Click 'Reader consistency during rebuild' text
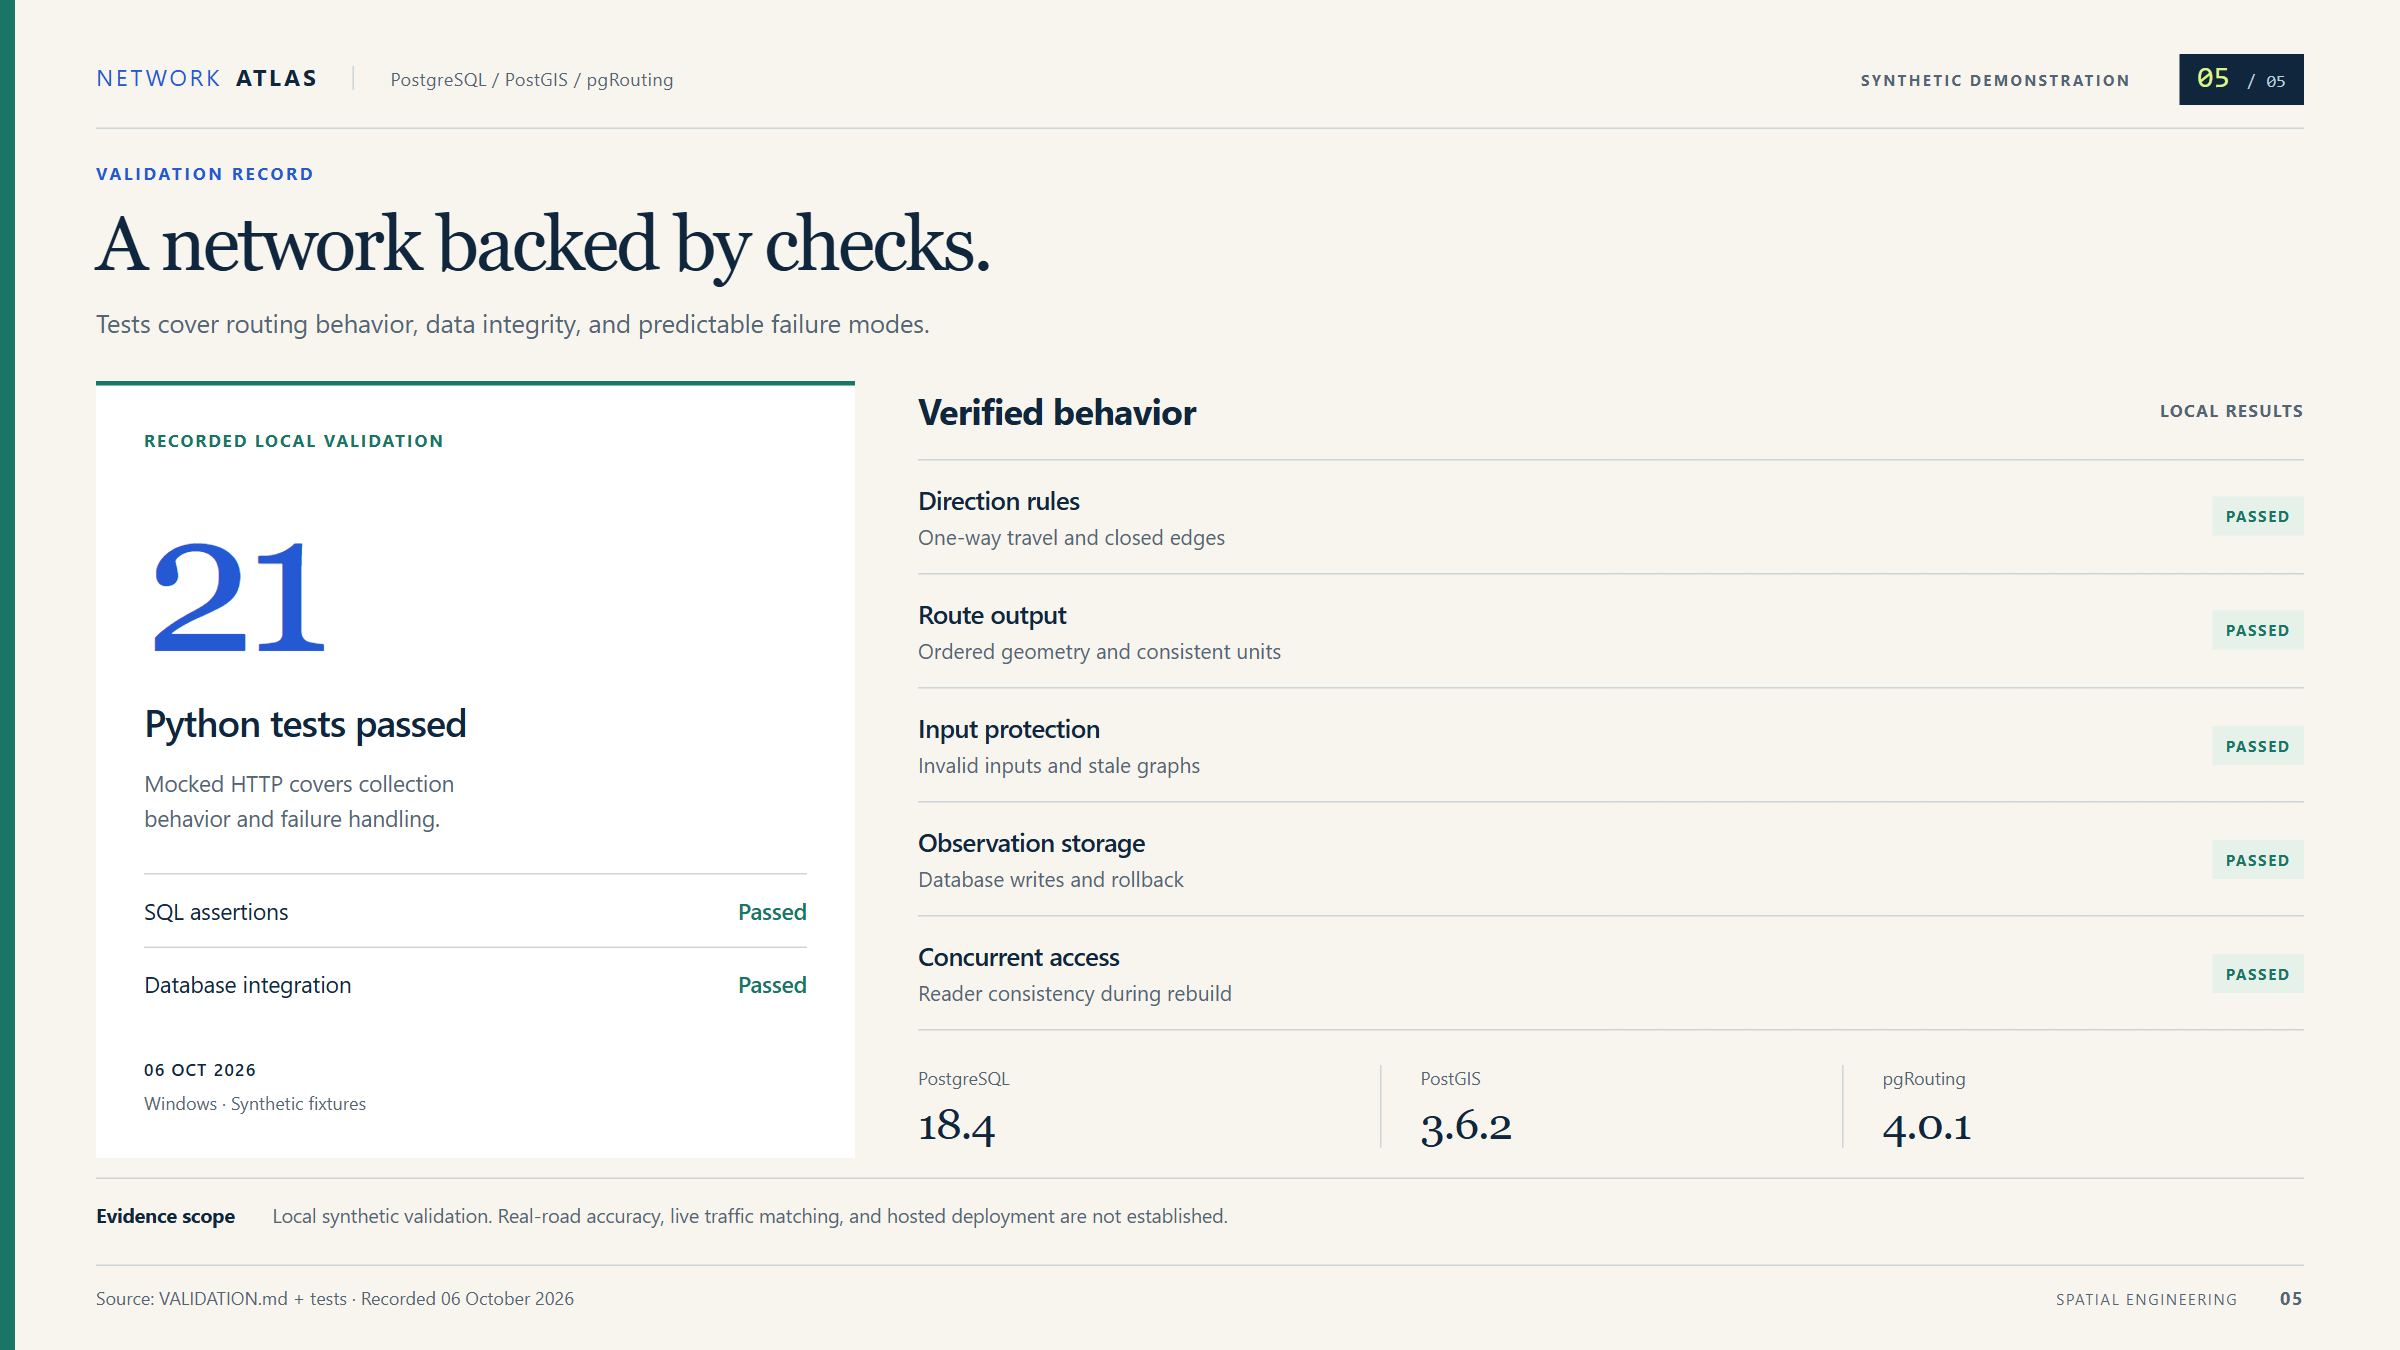The width and height of the screenshot is (2400, 1350). point(1075,994)
